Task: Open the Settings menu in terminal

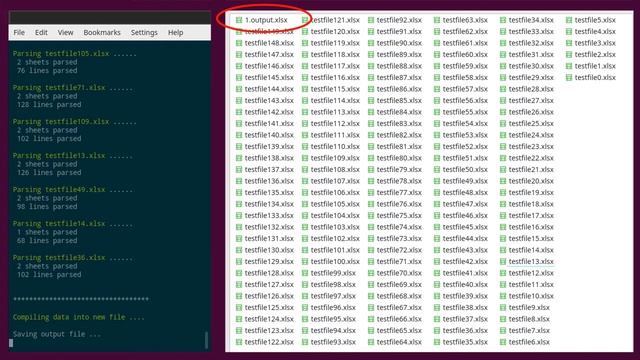Action: tap(144, 32)
